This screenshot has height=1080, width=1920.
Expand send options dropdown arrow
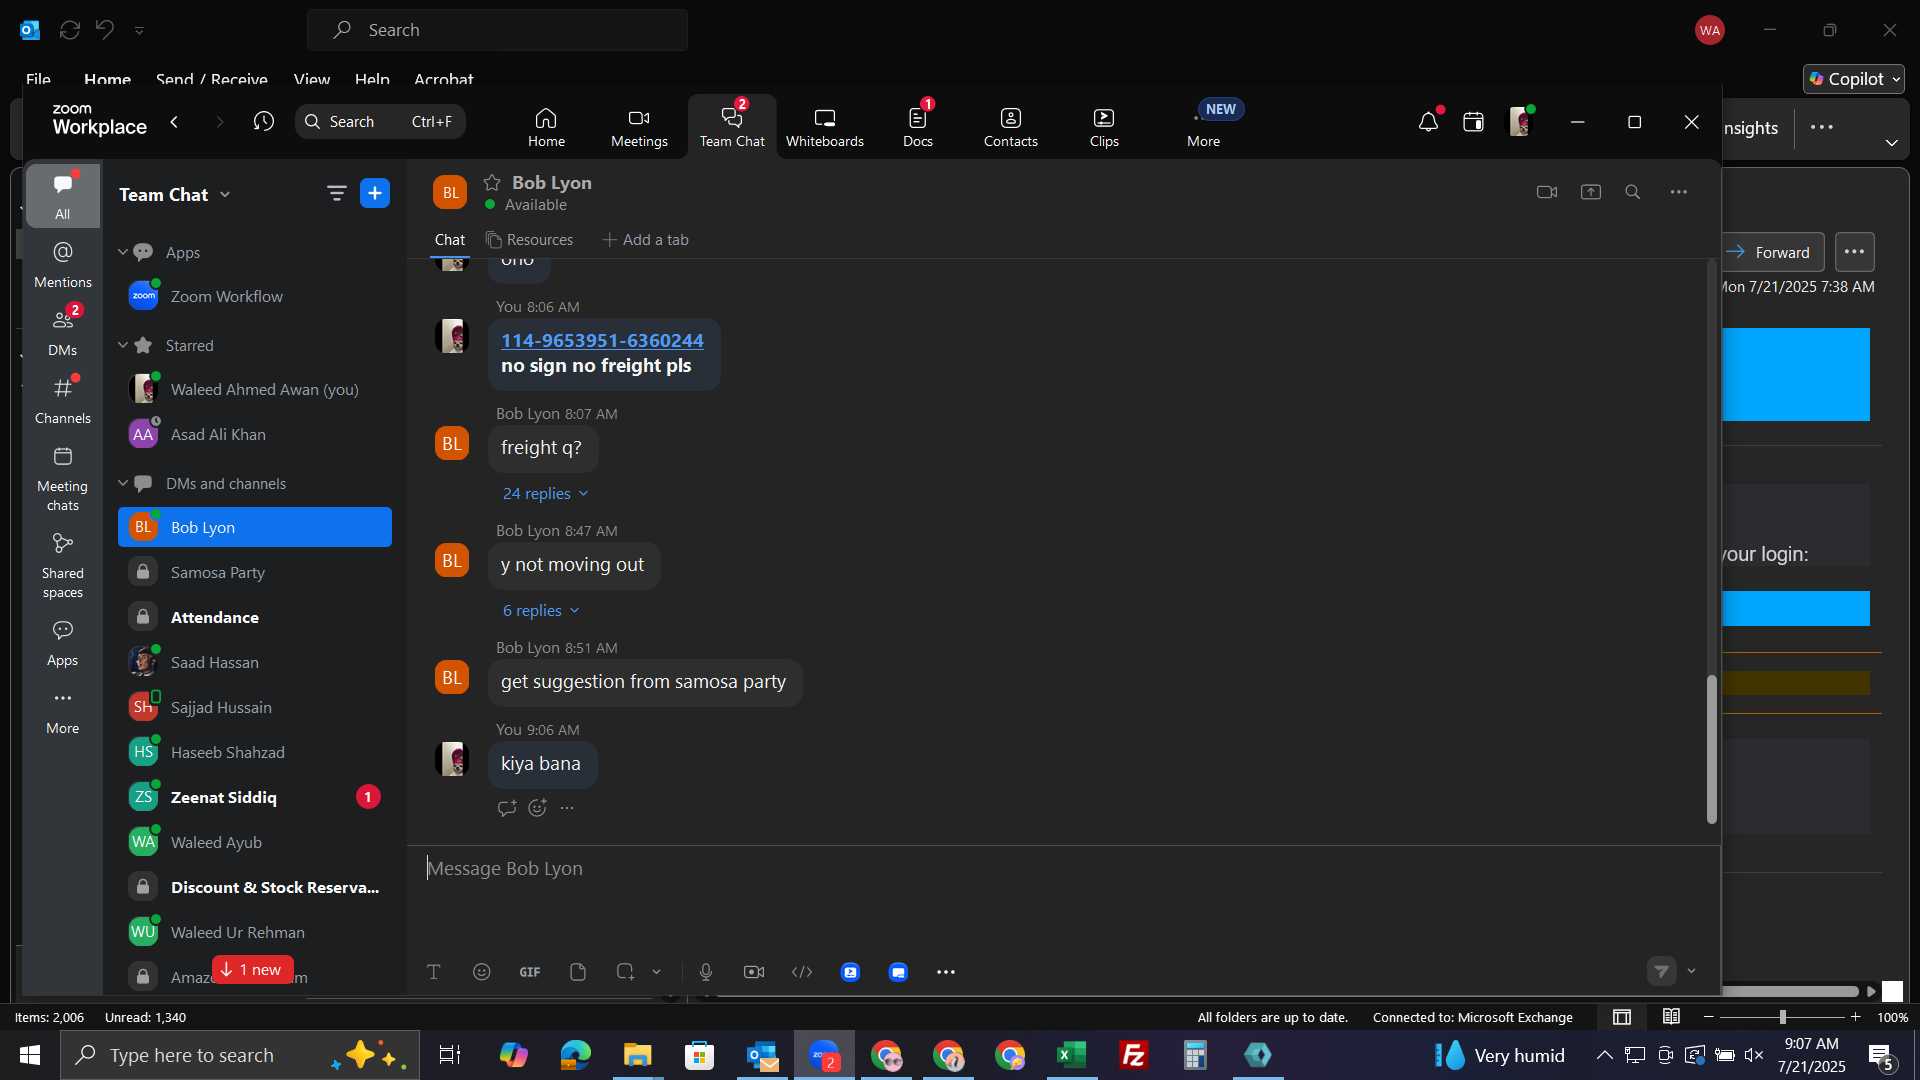pyautogui.click(x=1692, y=971)
